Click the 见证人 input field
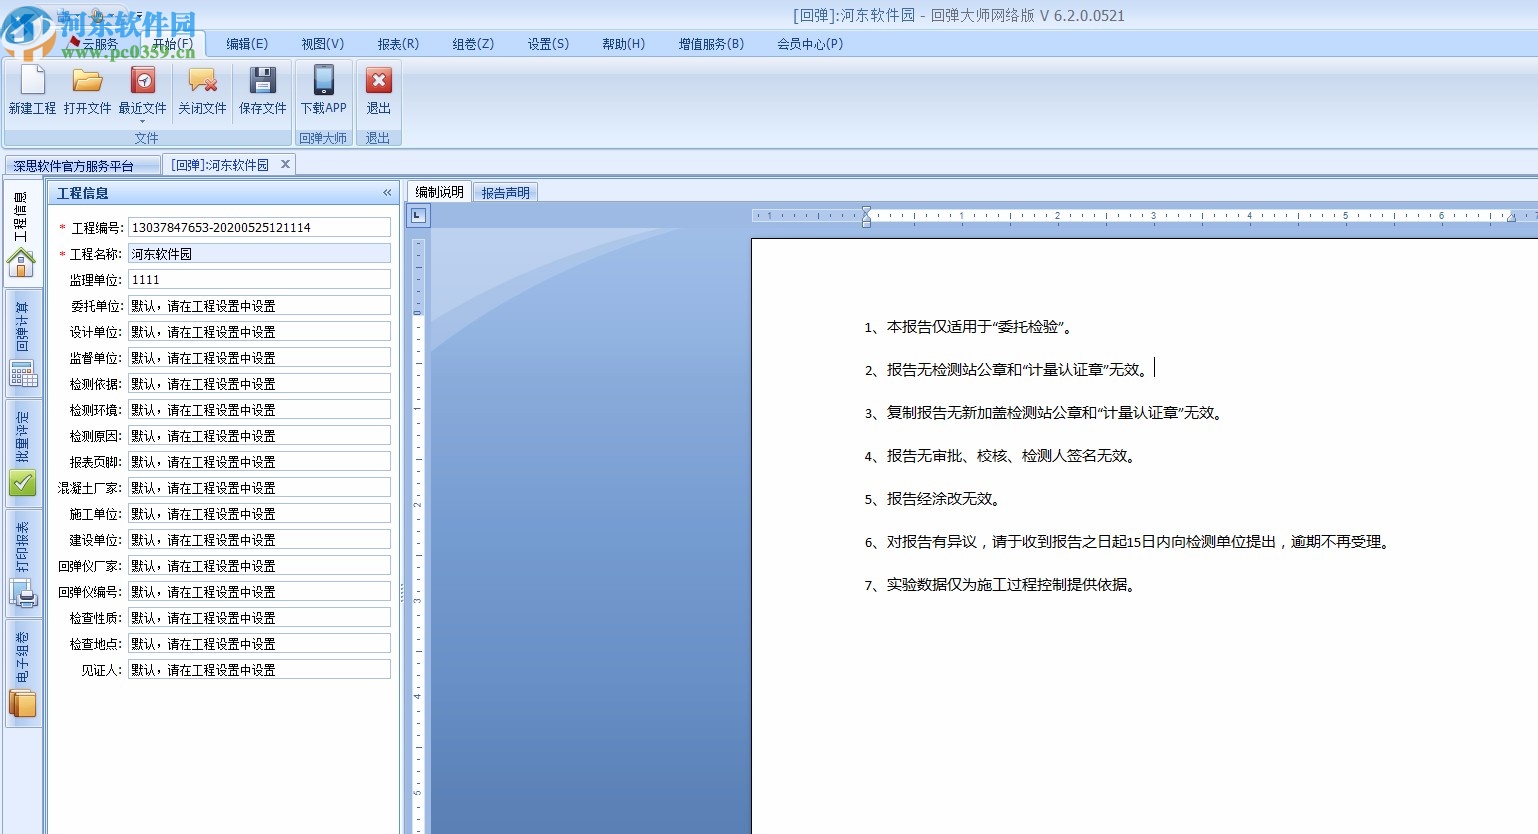Image resolution: width=1538 pixels, height=834 pixels. [x=259, y=670]
